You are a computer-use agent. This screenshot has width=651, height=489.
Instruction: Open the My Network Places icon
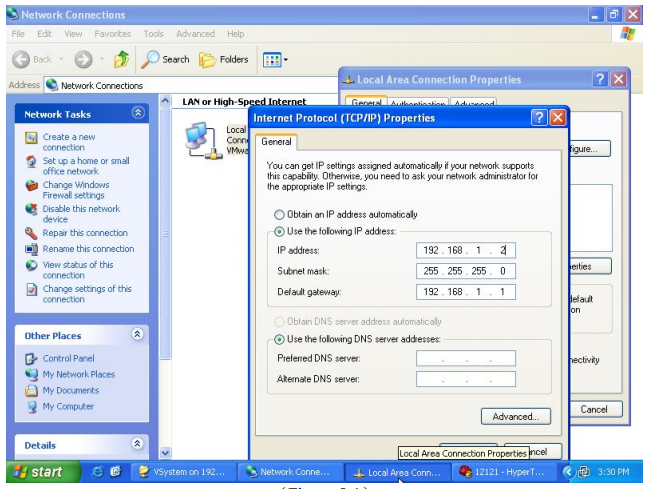click(31, 374)
